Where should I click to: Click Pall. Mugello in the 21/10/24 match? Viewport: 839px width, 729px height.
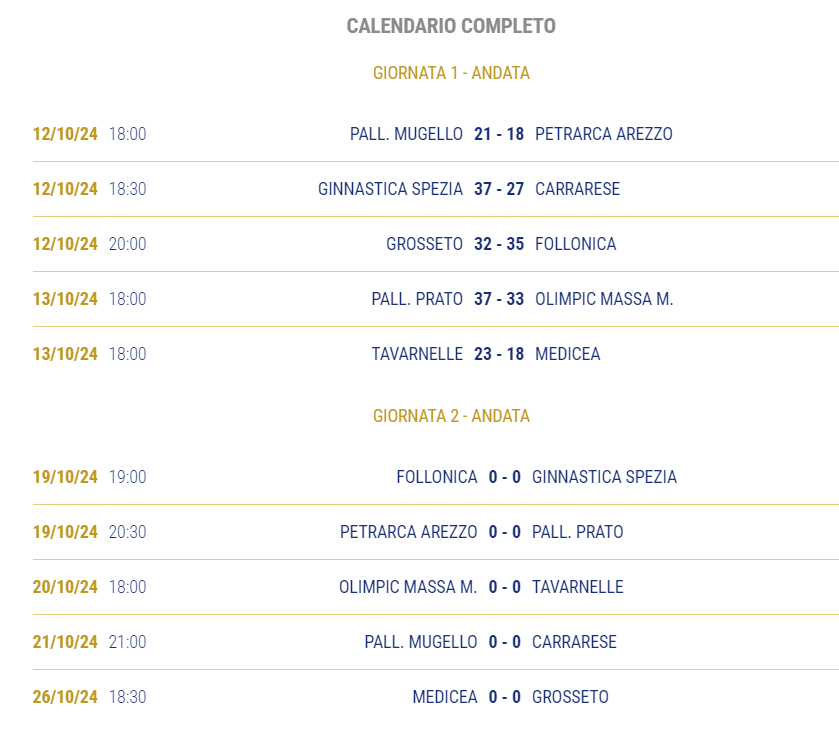pos(421,642)
